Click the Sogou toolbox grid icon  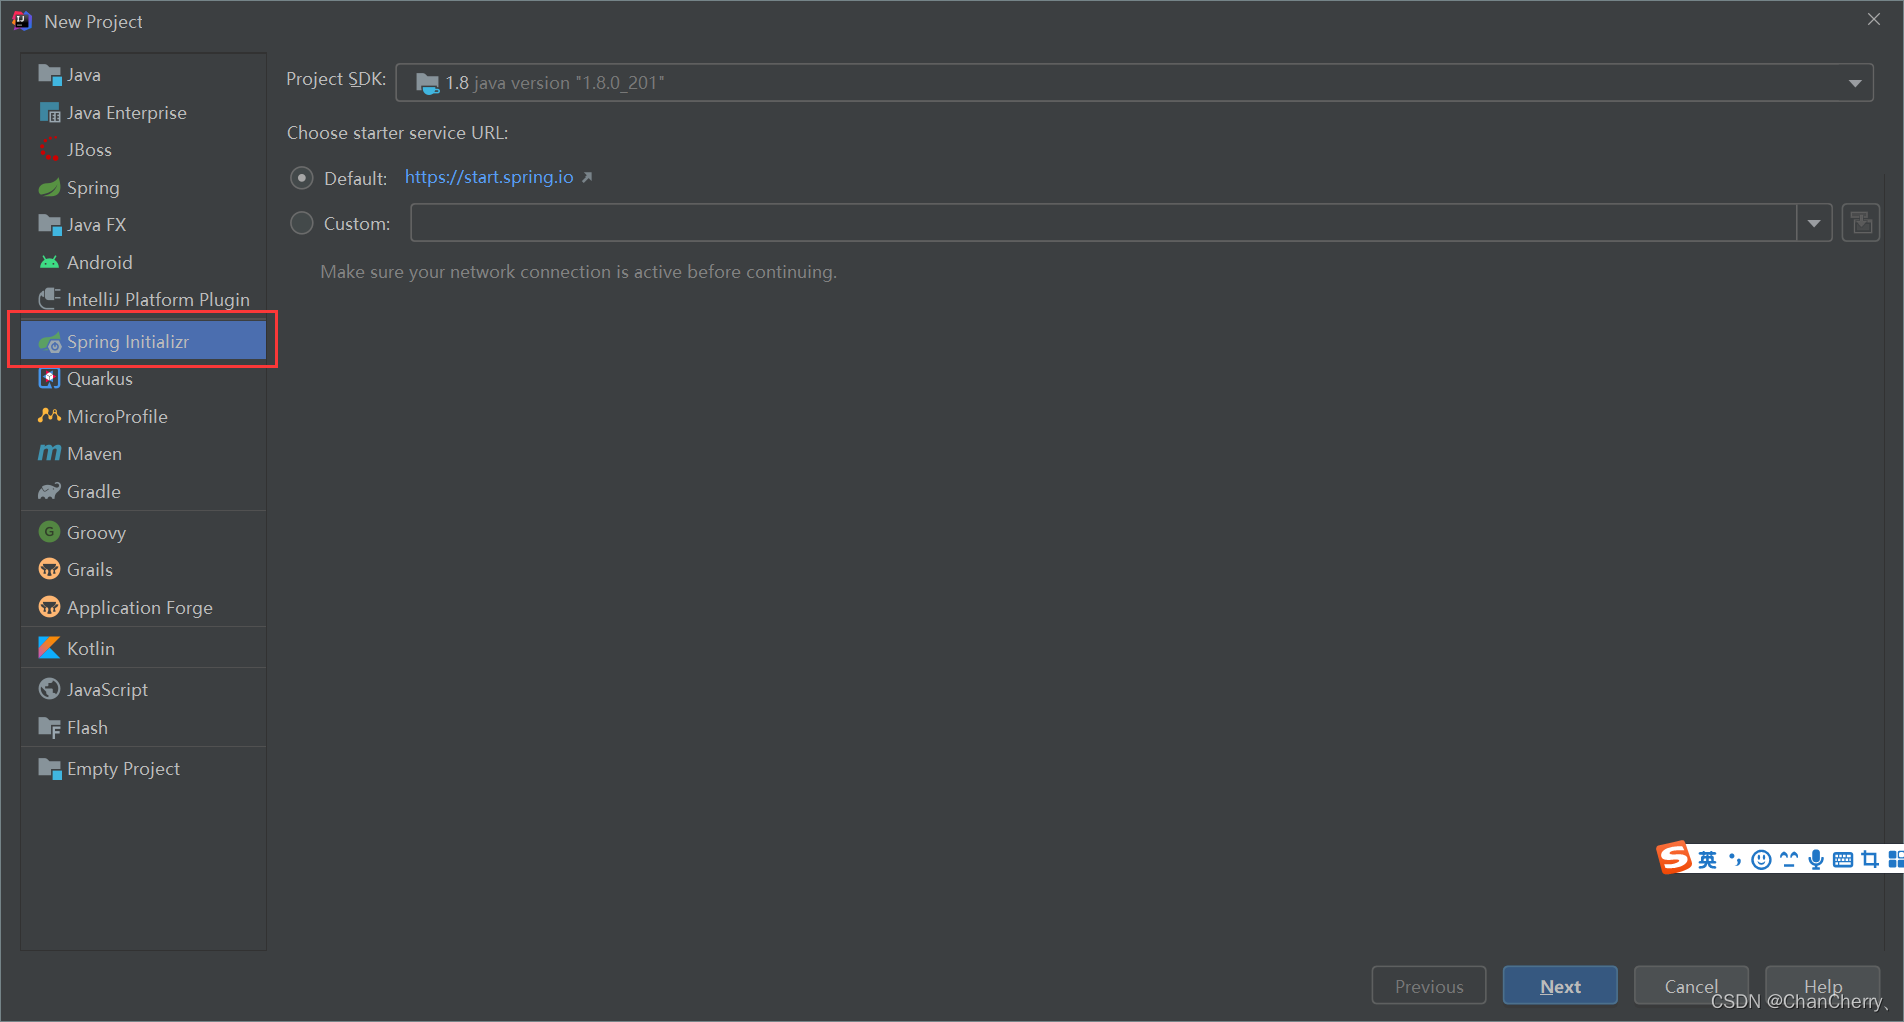[x=1895, y=860]
